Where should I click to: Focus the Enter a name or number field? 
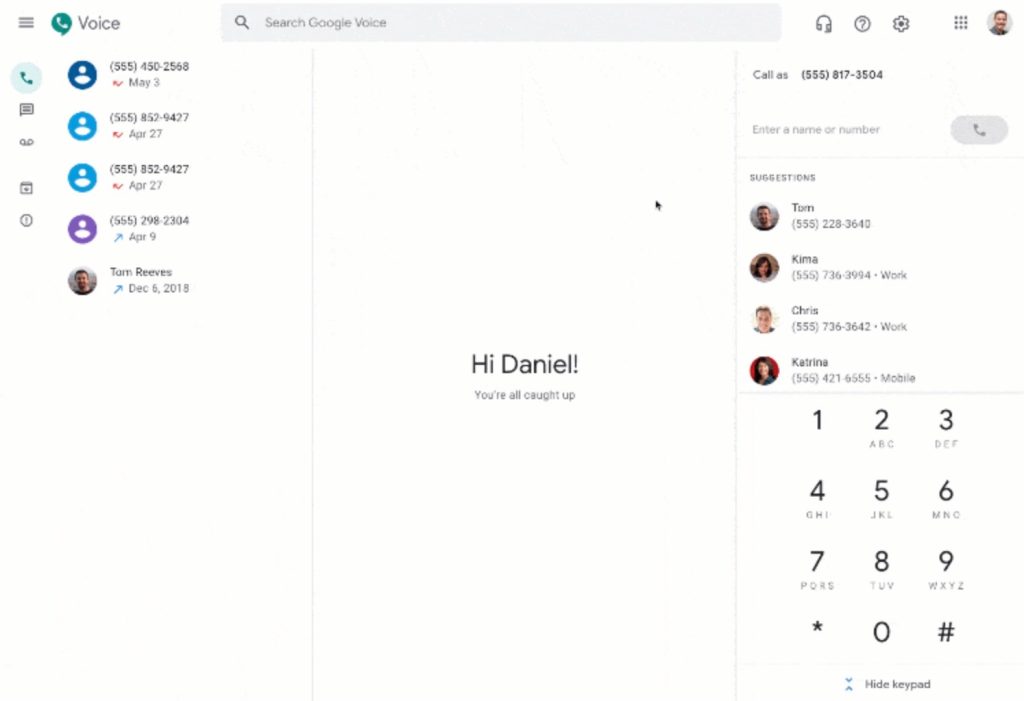(846, 129)
